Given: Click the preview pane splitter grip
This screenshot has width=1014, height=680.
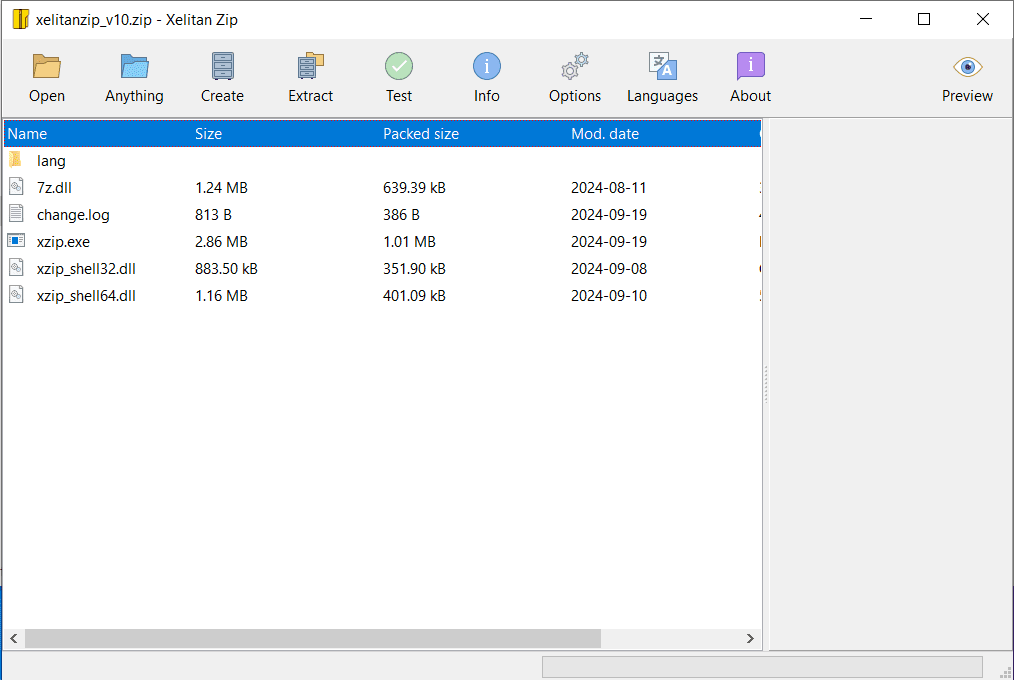Looking at the screenshot, I should (766, 384).
